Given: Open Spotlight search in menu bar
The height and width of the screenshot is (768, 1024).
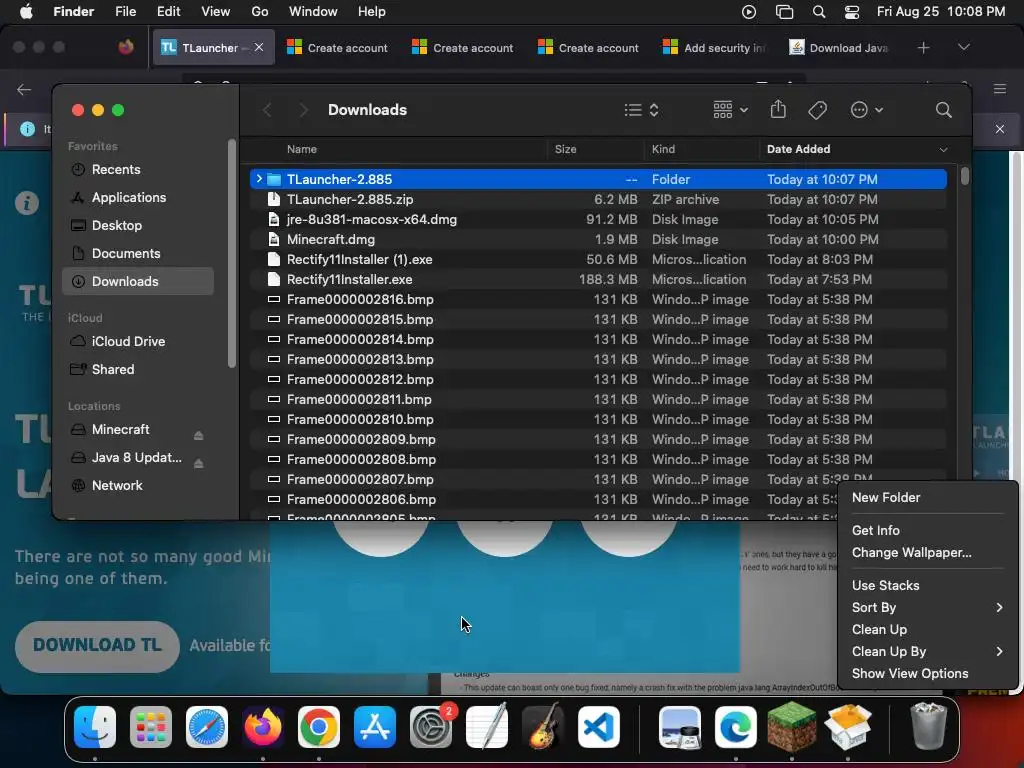Looking at the screenshot, I should pyautogui.click(x=818, y=12).
